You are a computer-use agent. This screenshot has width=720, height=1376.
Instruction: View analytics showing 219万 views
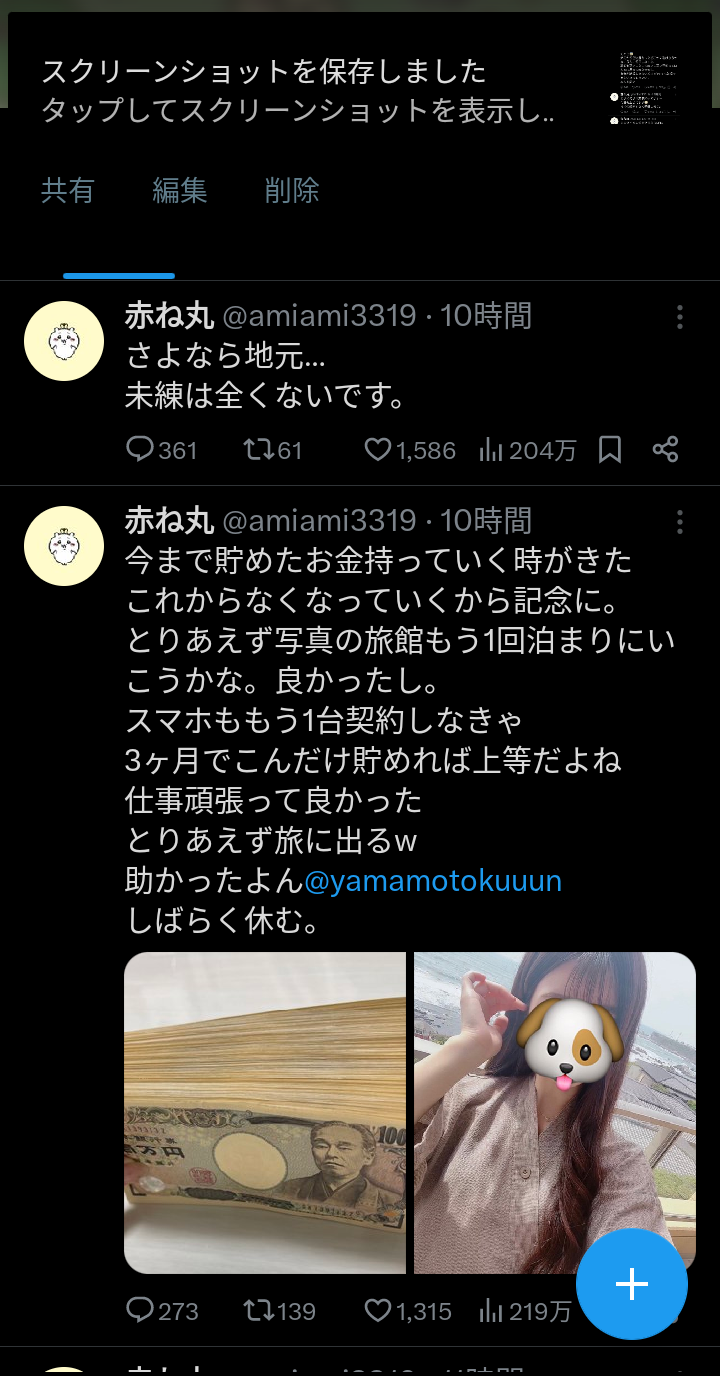(x=525, y=1310)
